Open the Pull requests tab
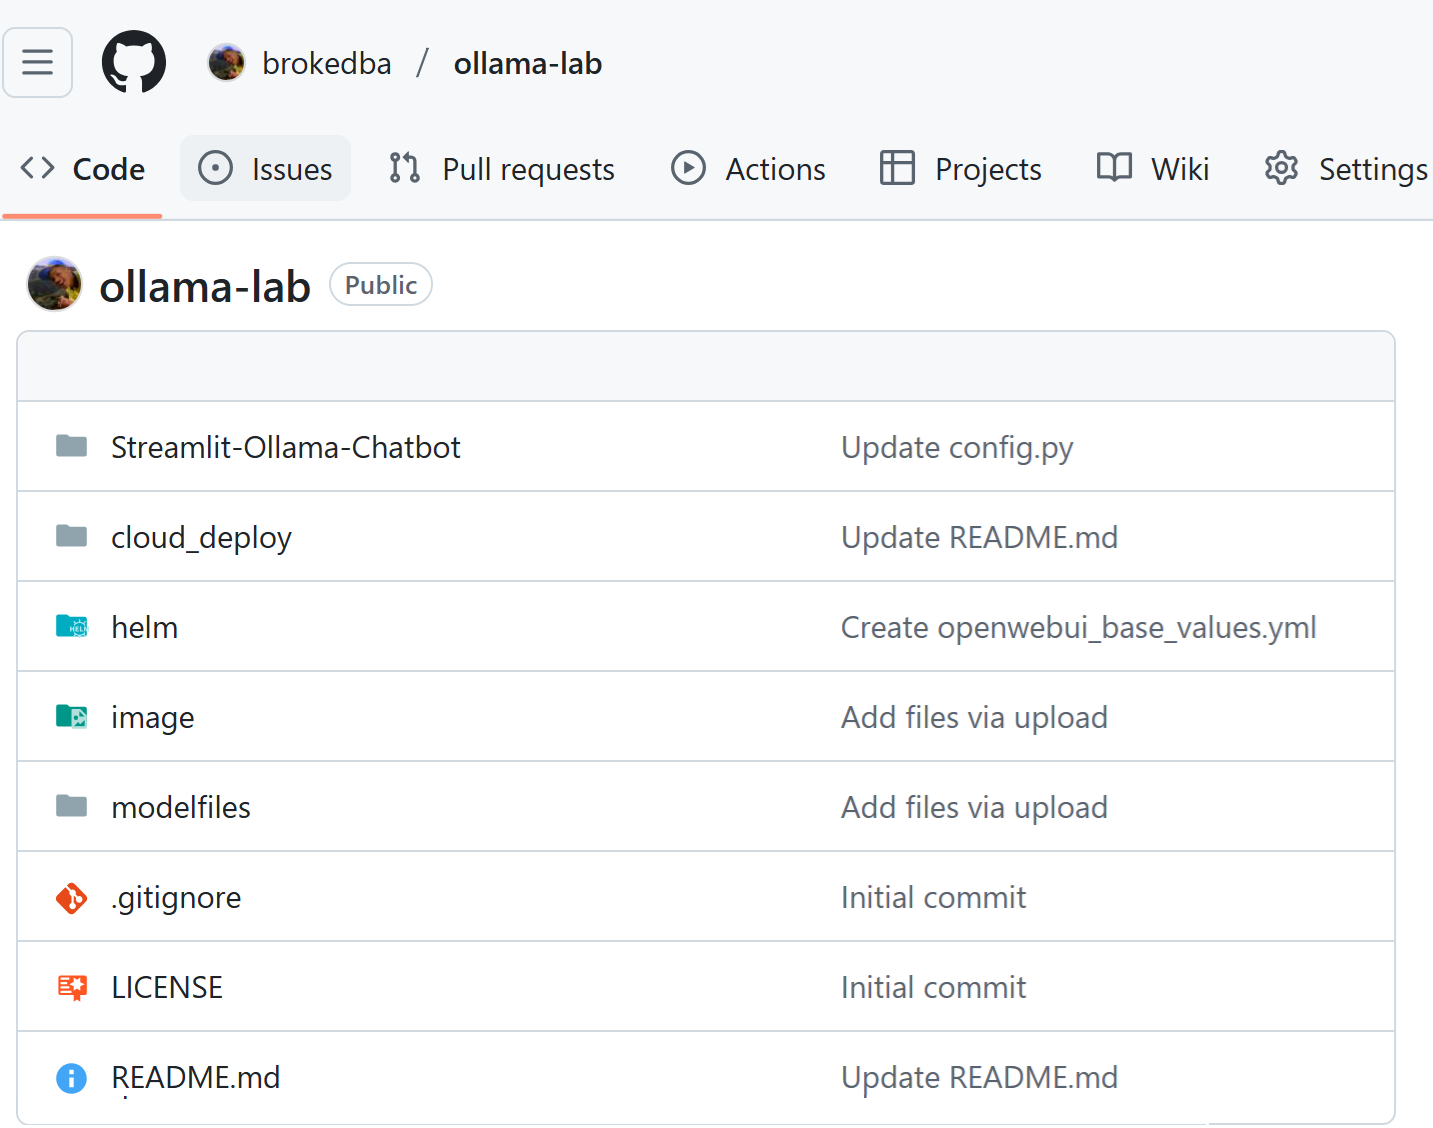 click(502, 169)
